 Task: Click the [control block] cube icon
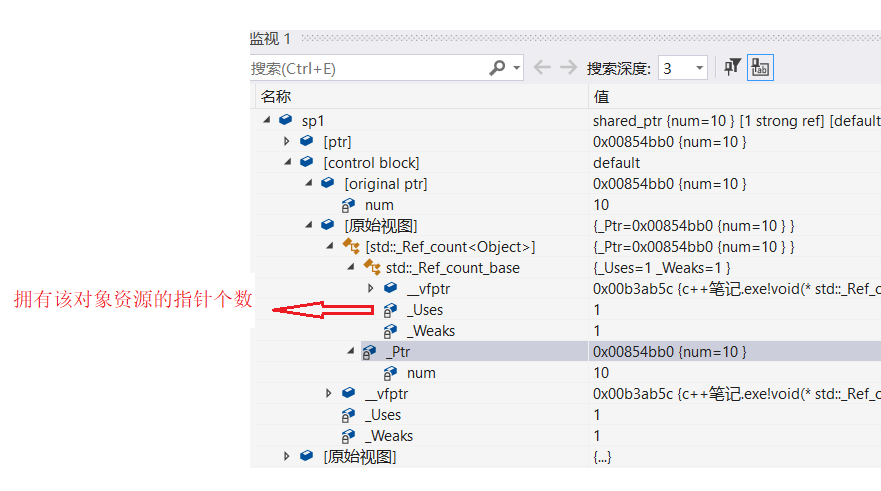coord(306,162)
